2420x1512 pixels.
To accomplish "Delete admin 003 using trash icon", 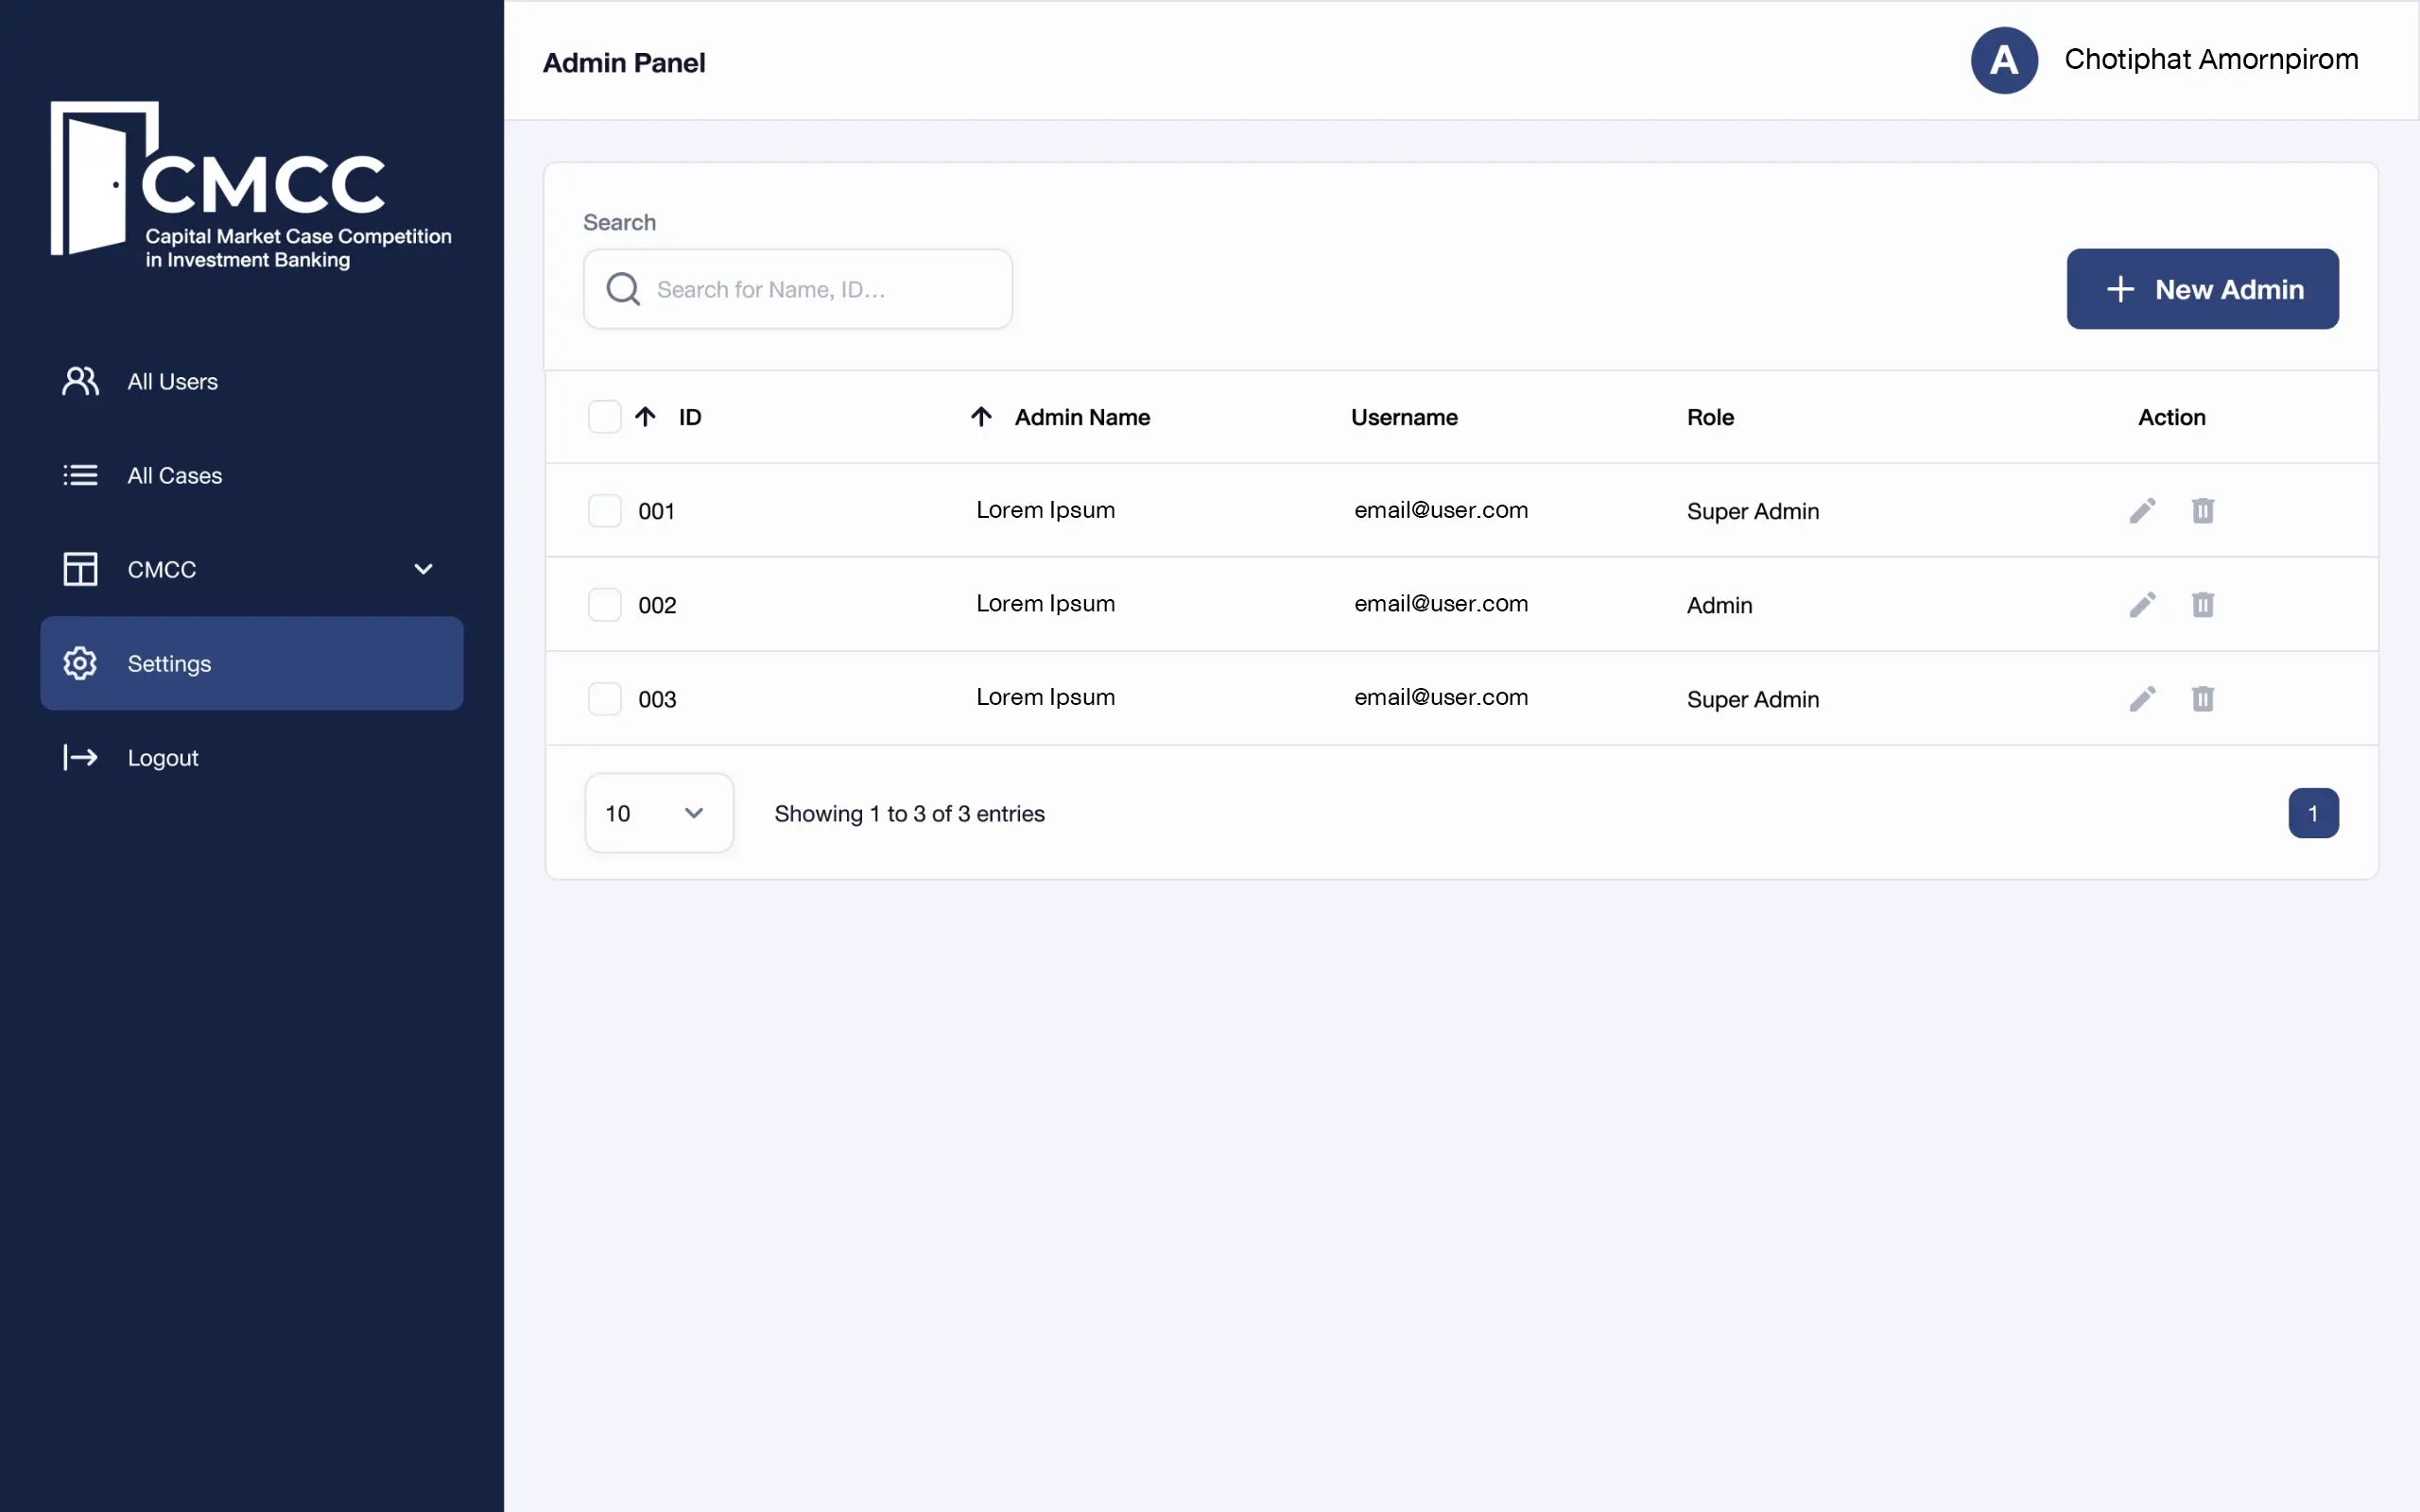I will (x=2202, y=699).
